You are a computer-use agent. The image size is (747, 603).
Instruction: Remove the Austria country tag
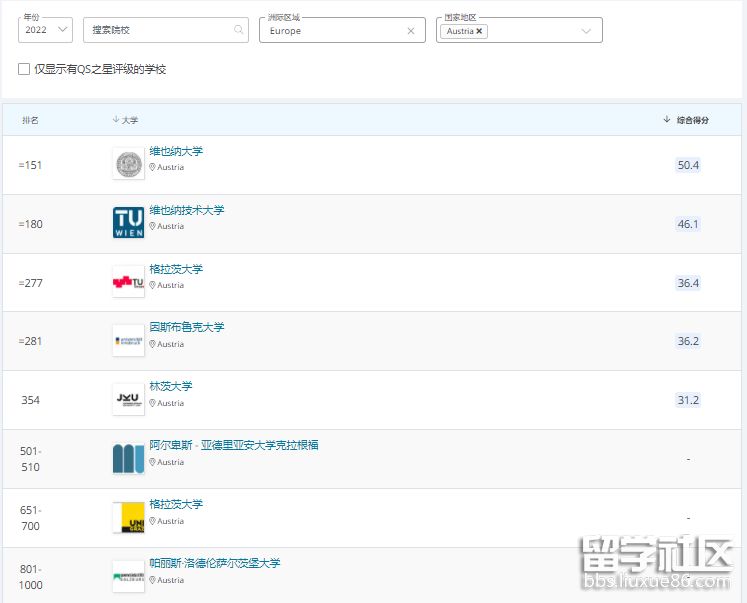(x=480, y=31)
